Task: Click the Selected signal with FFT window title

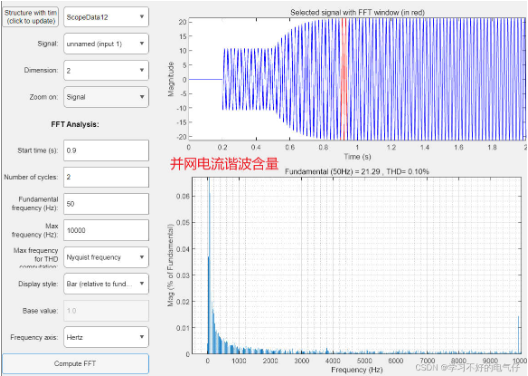Action: [x=357, y=12]
